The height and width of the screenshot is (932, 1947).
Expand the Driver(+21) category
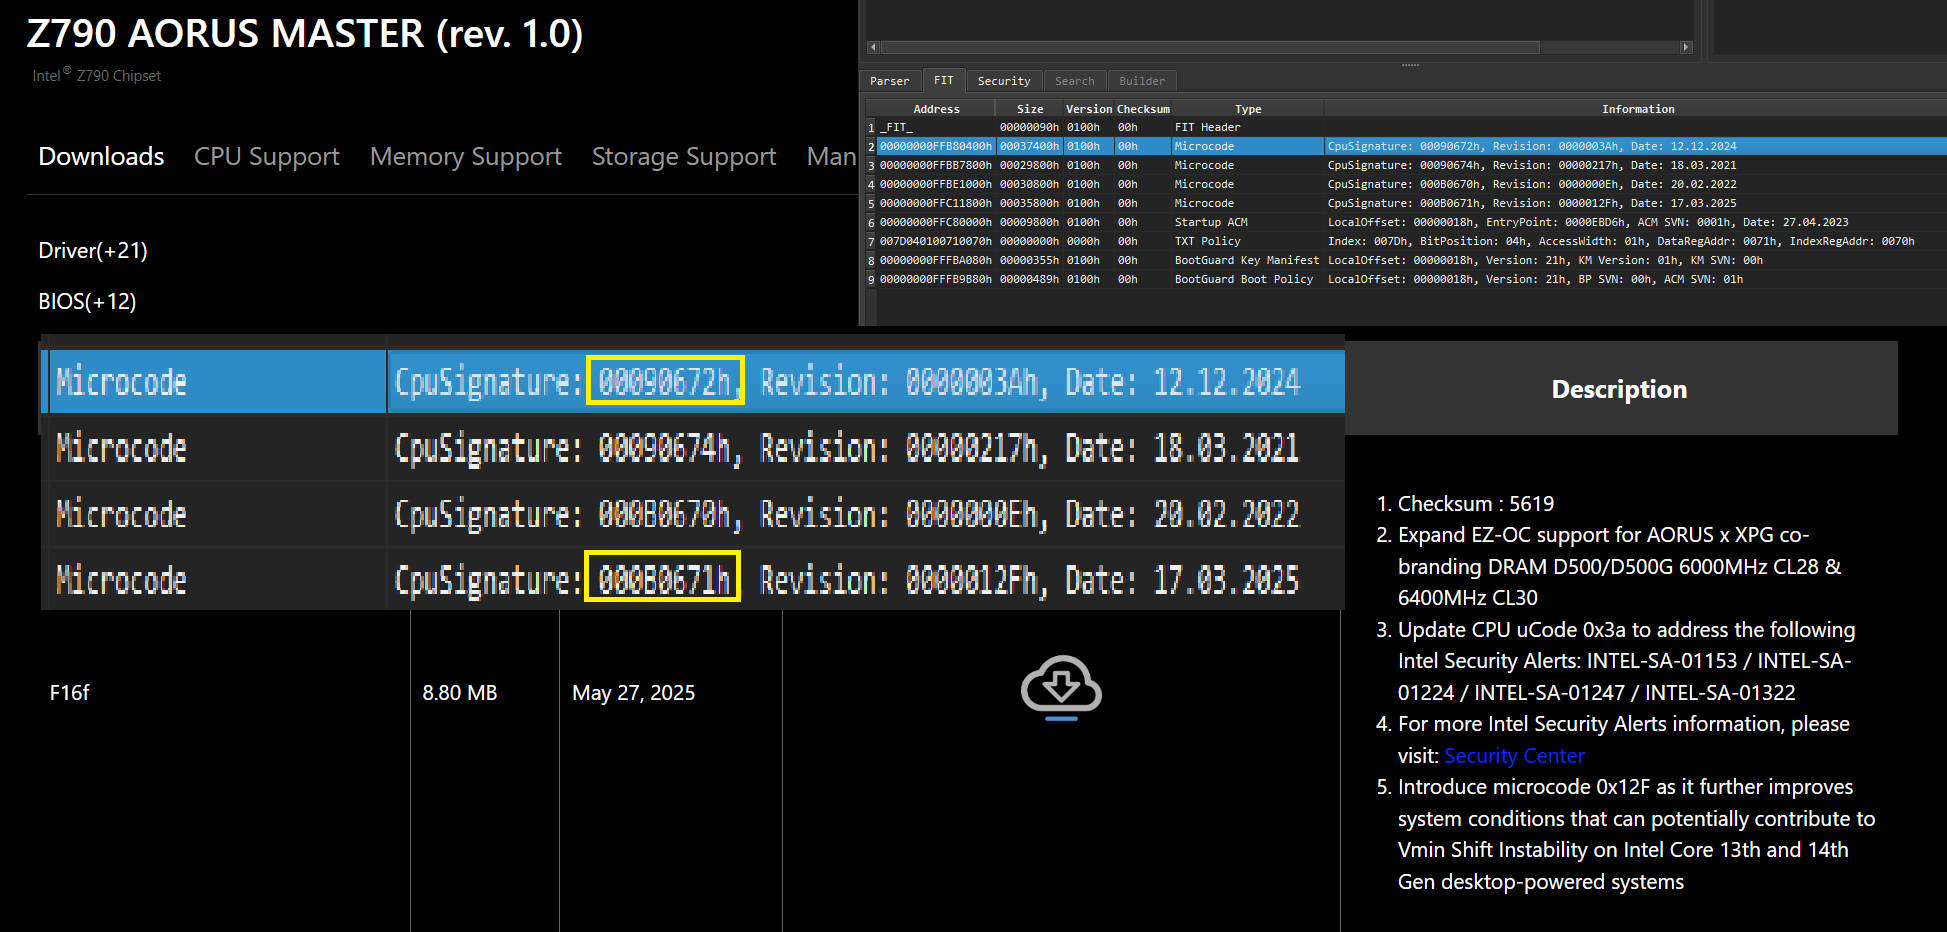93,251
